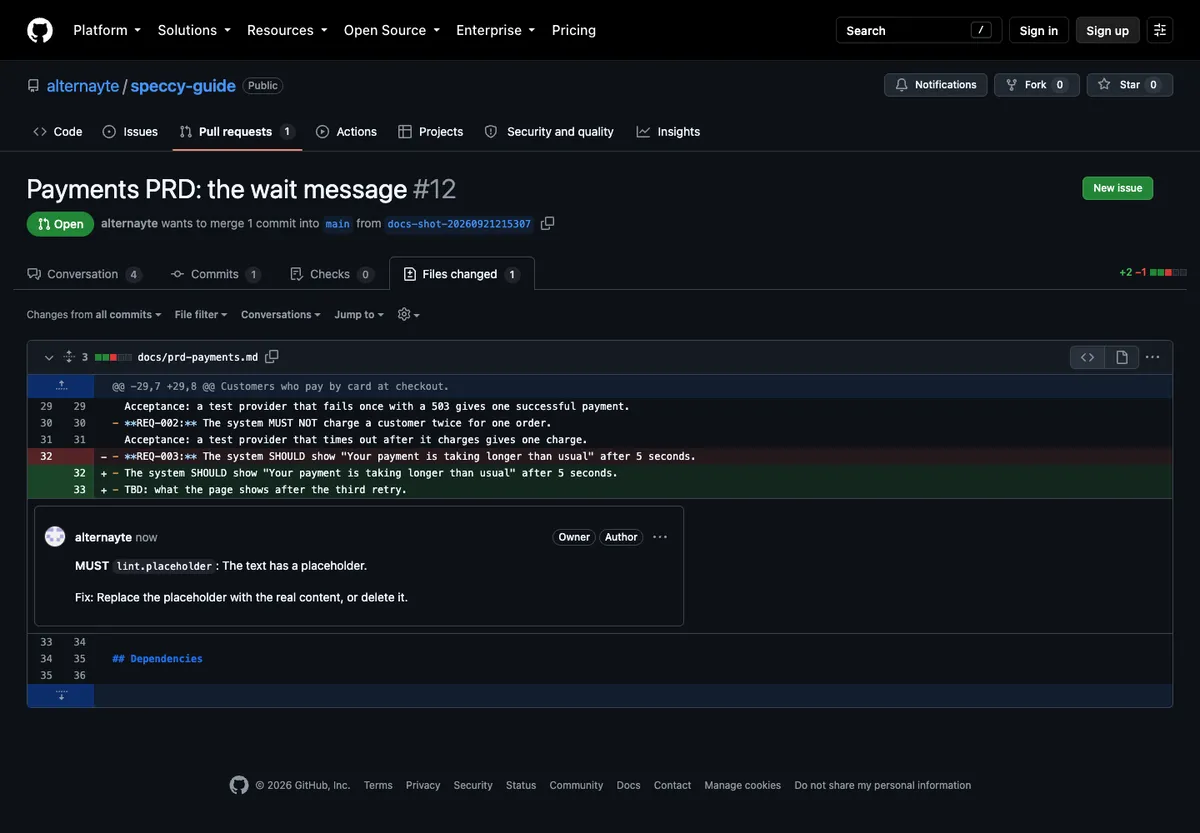Open the appearance settings icon beside Sign up

click(x=1160, y=30)
